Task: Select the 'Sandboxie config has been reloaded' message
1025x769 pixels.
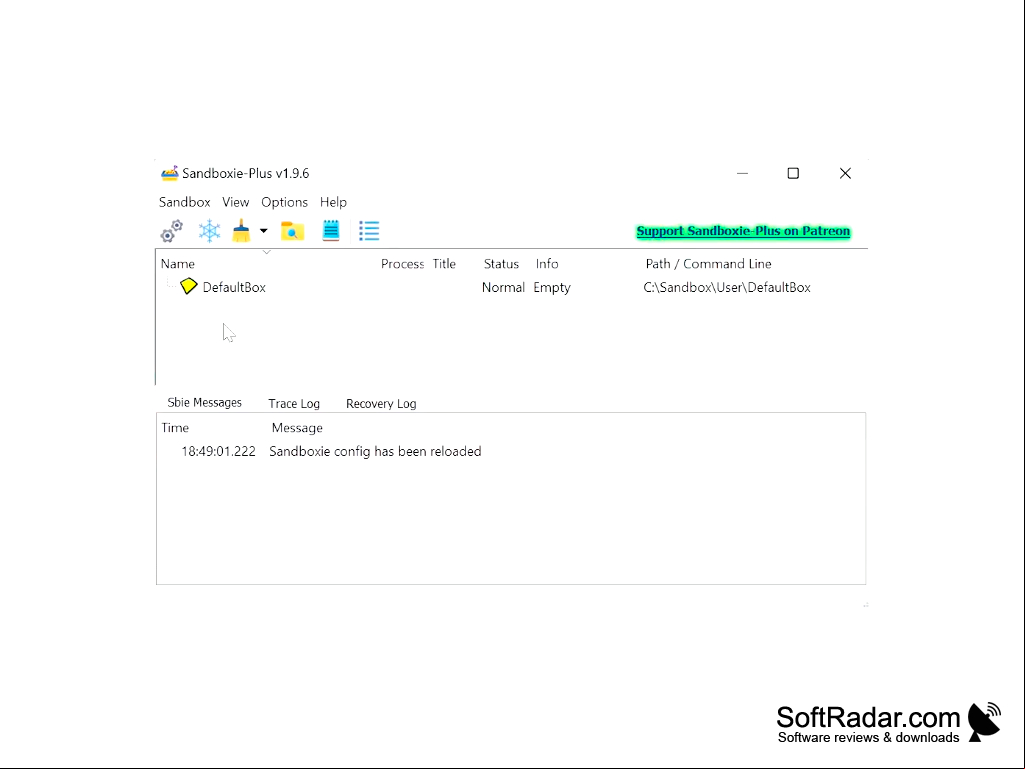Action: [375, 451]
